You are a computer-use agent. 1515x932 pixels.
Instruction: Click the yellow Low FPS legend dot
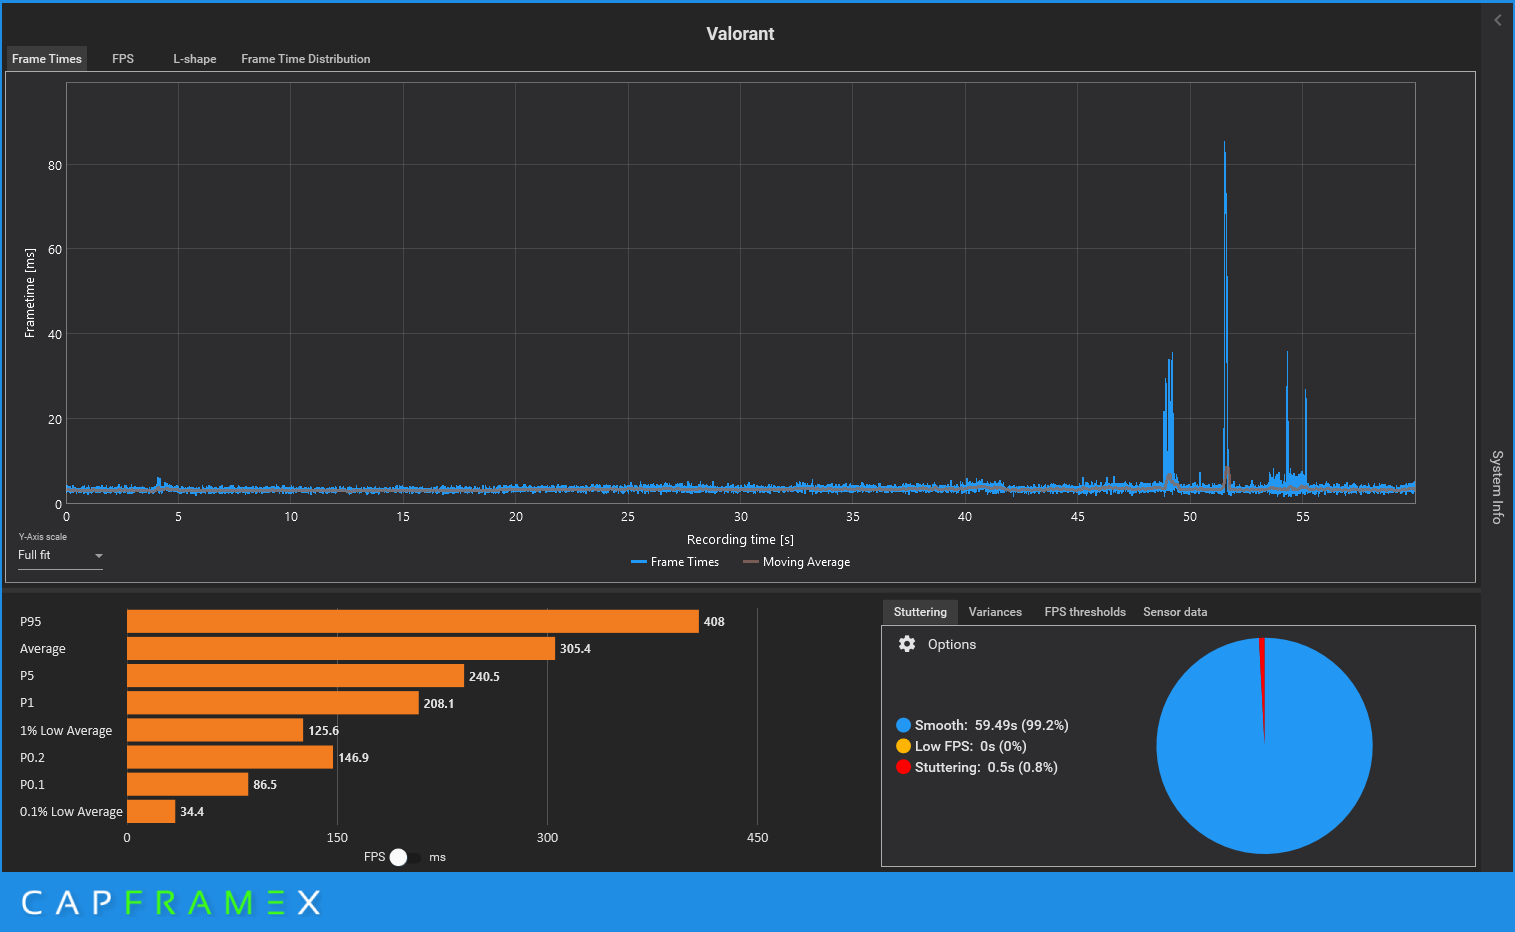pyautogui.click(x=903, y=746)
